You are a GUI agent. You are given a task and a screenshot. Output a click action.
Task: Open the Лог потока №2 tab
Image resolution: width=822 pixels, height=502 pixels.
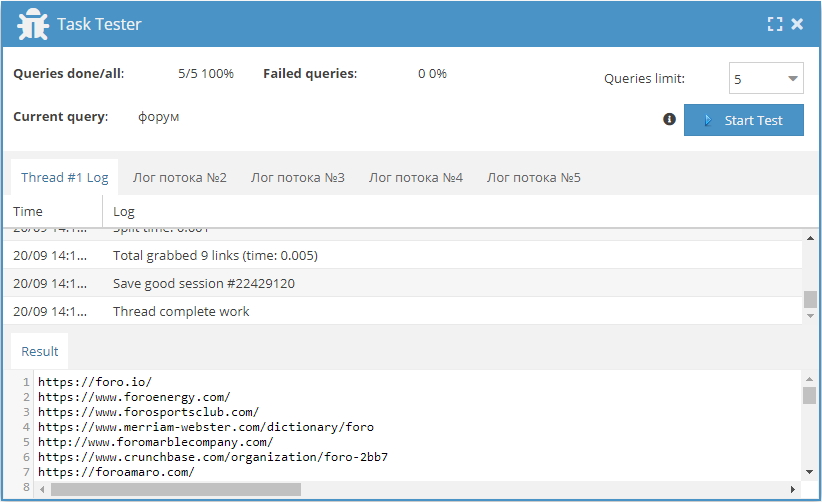click(181, 177)
